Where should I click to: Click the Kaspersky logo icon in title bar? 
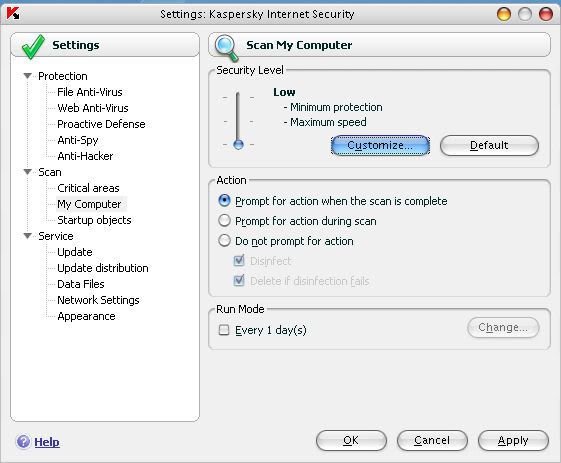(13, 14)
